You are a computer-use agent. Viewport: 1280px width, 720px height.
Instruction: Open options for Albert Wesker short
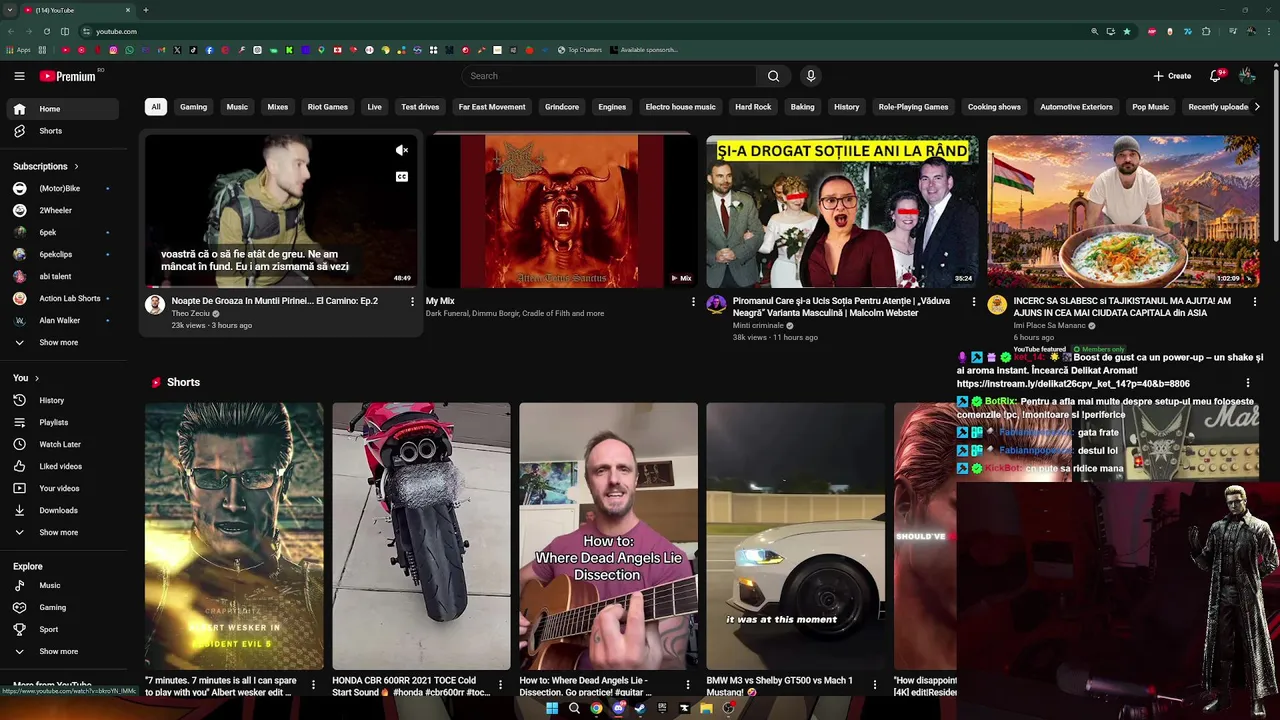[x=313, y=685]
